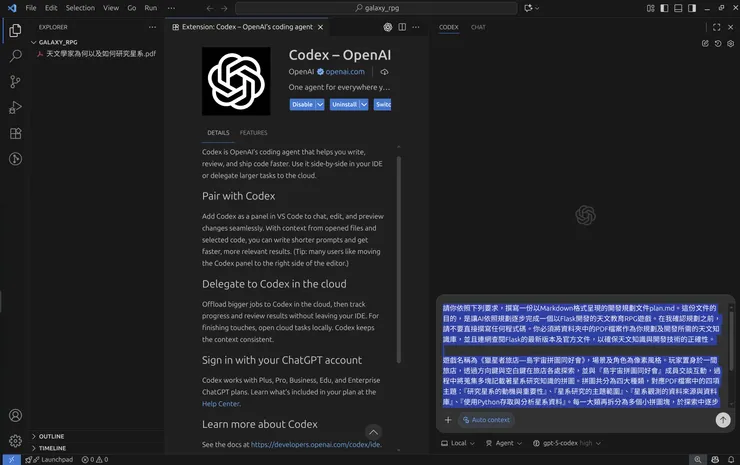Open Codex task history

718,43
